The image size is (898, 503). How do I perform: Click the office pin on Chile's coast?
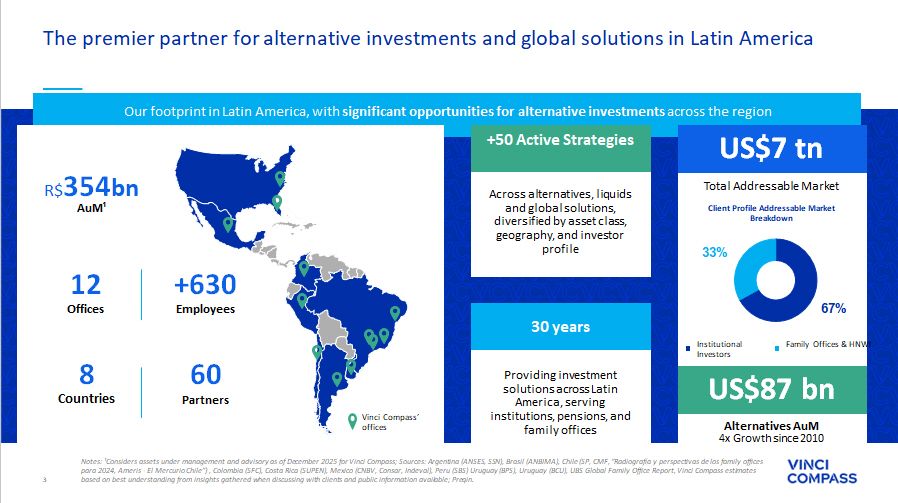[x=317, y=352]
